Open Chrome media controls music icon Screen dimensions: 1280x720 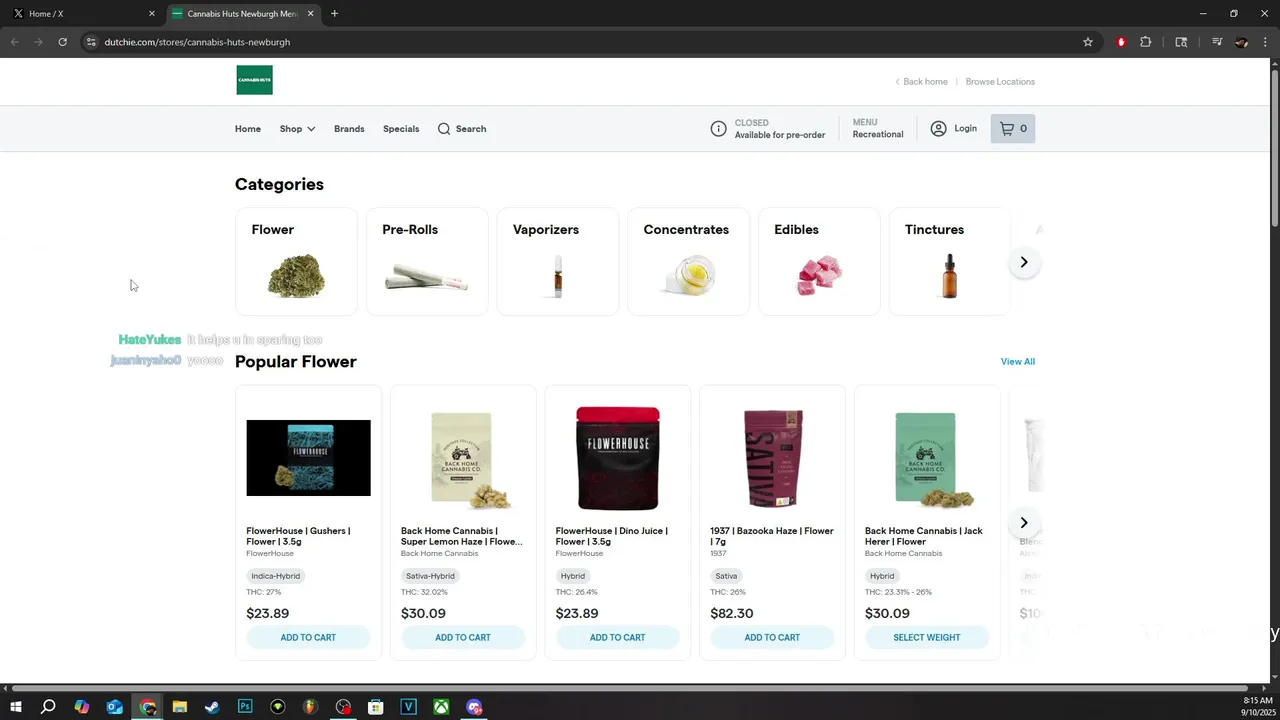pos(1217,42)
